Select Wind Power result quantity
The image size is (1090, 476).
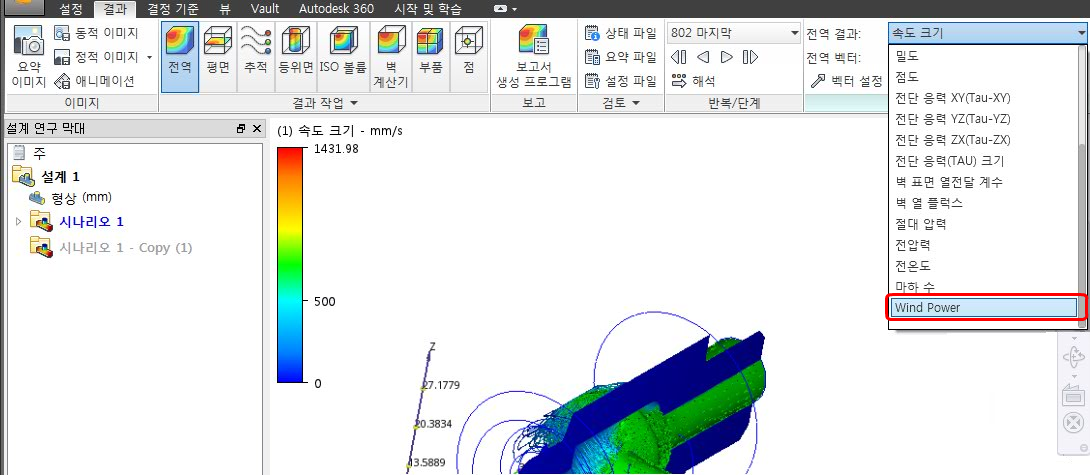[983, 307]
